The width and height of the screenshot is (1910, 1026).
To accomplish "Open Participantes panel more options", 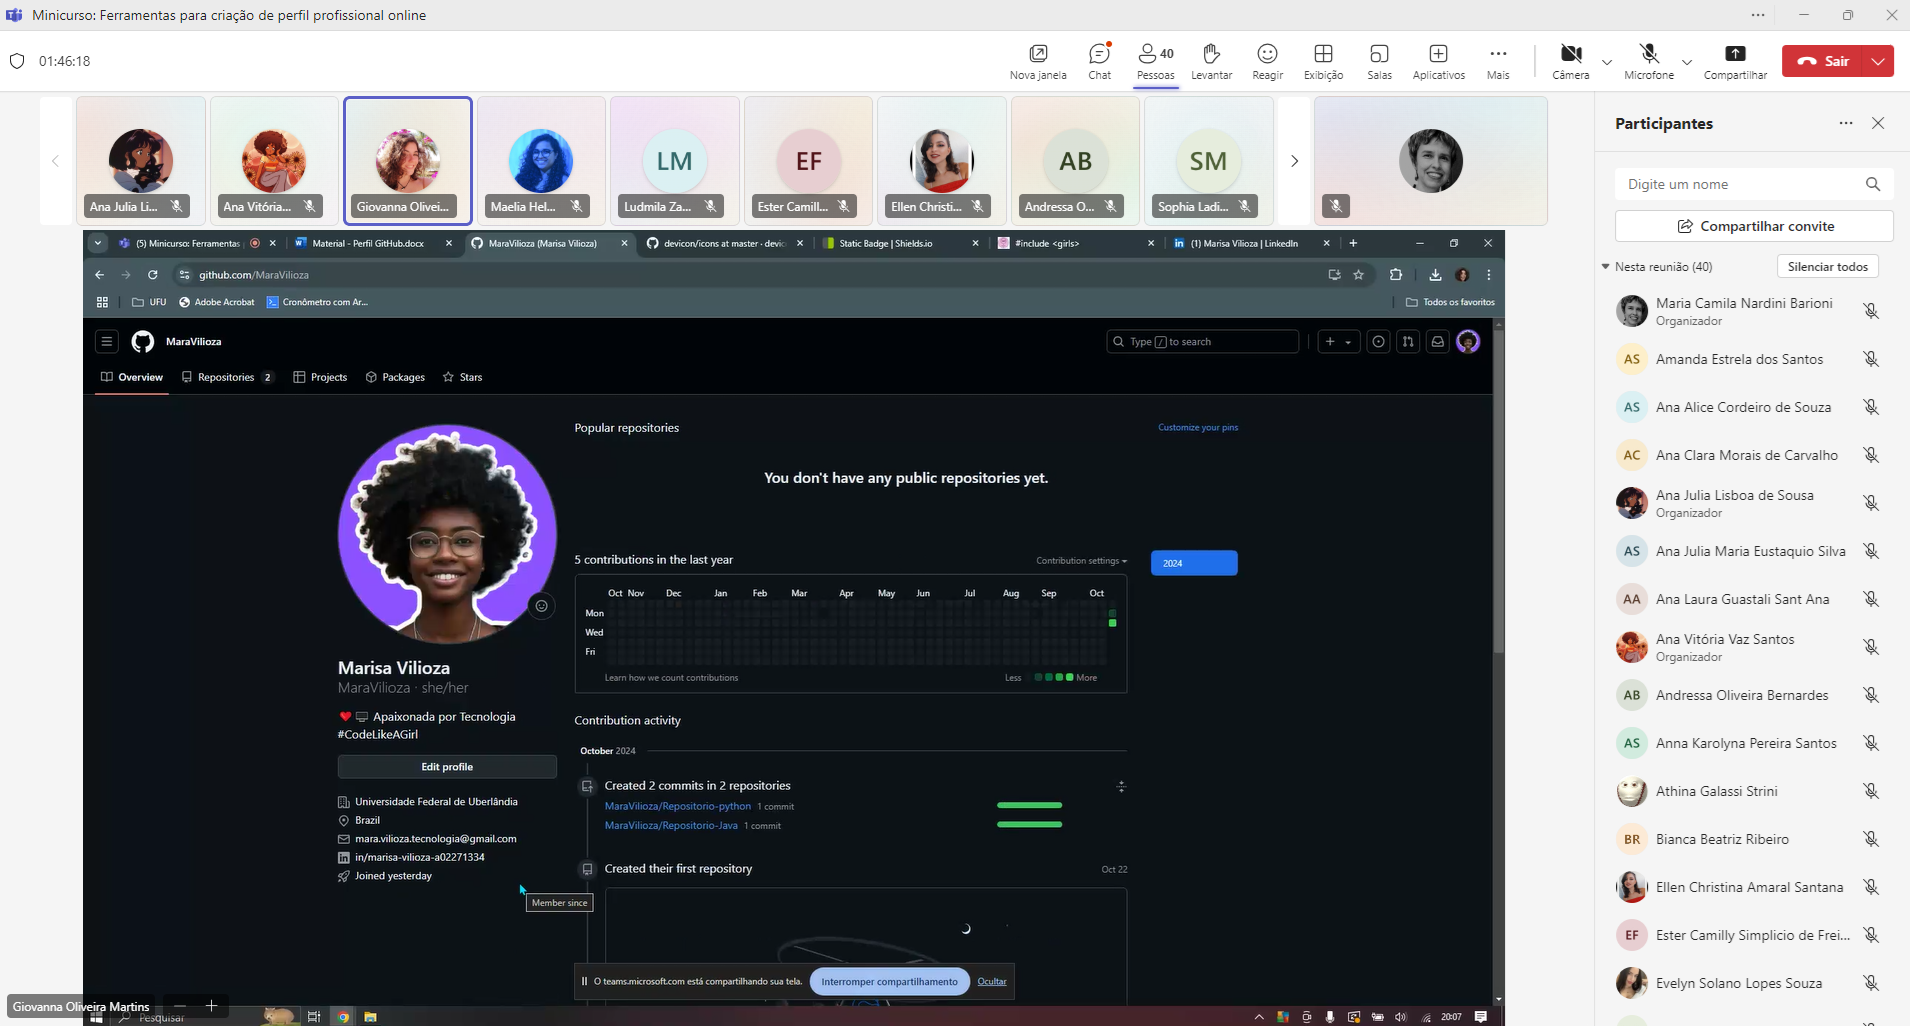I will [1846, 123].
